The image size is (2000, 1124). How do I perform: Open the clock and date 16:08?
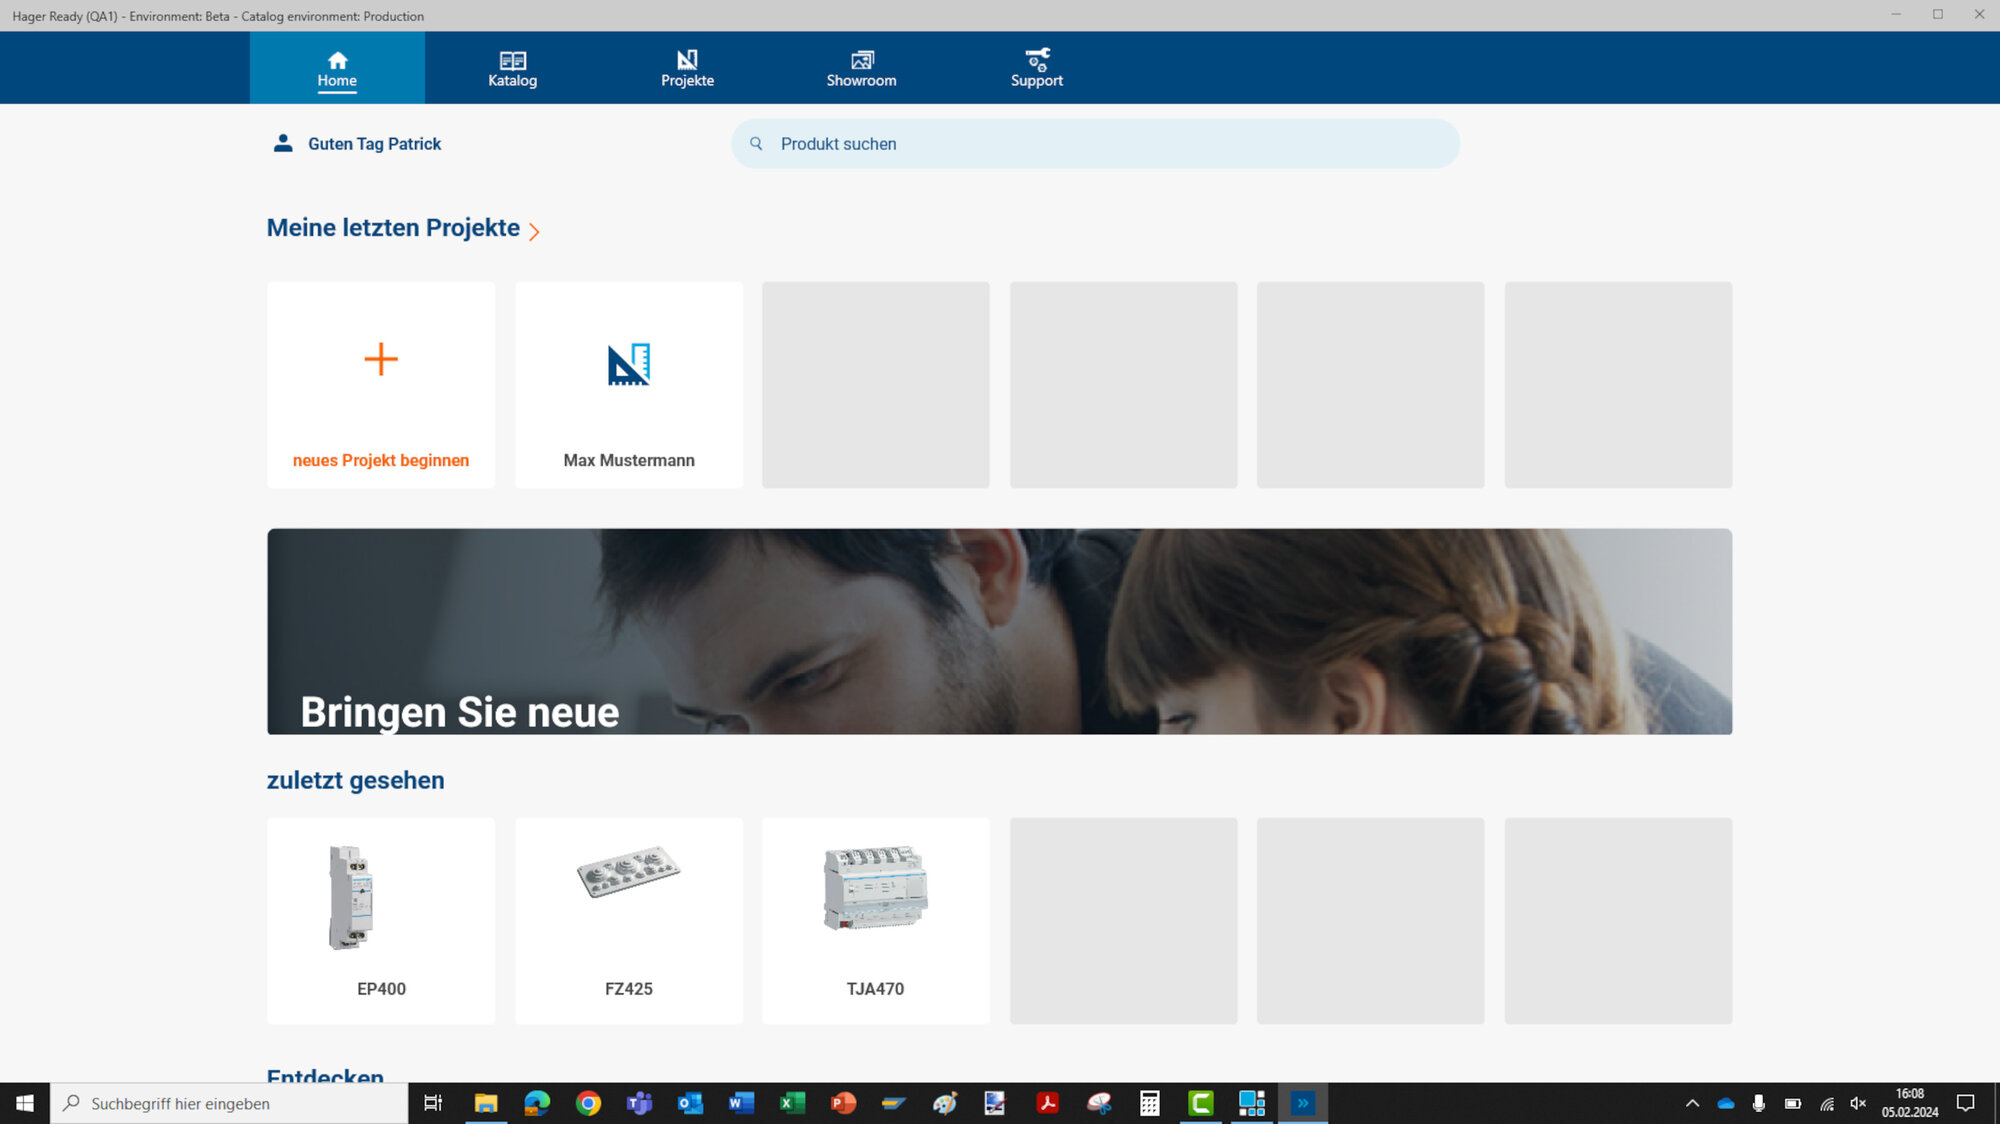pos(1910,1103)
